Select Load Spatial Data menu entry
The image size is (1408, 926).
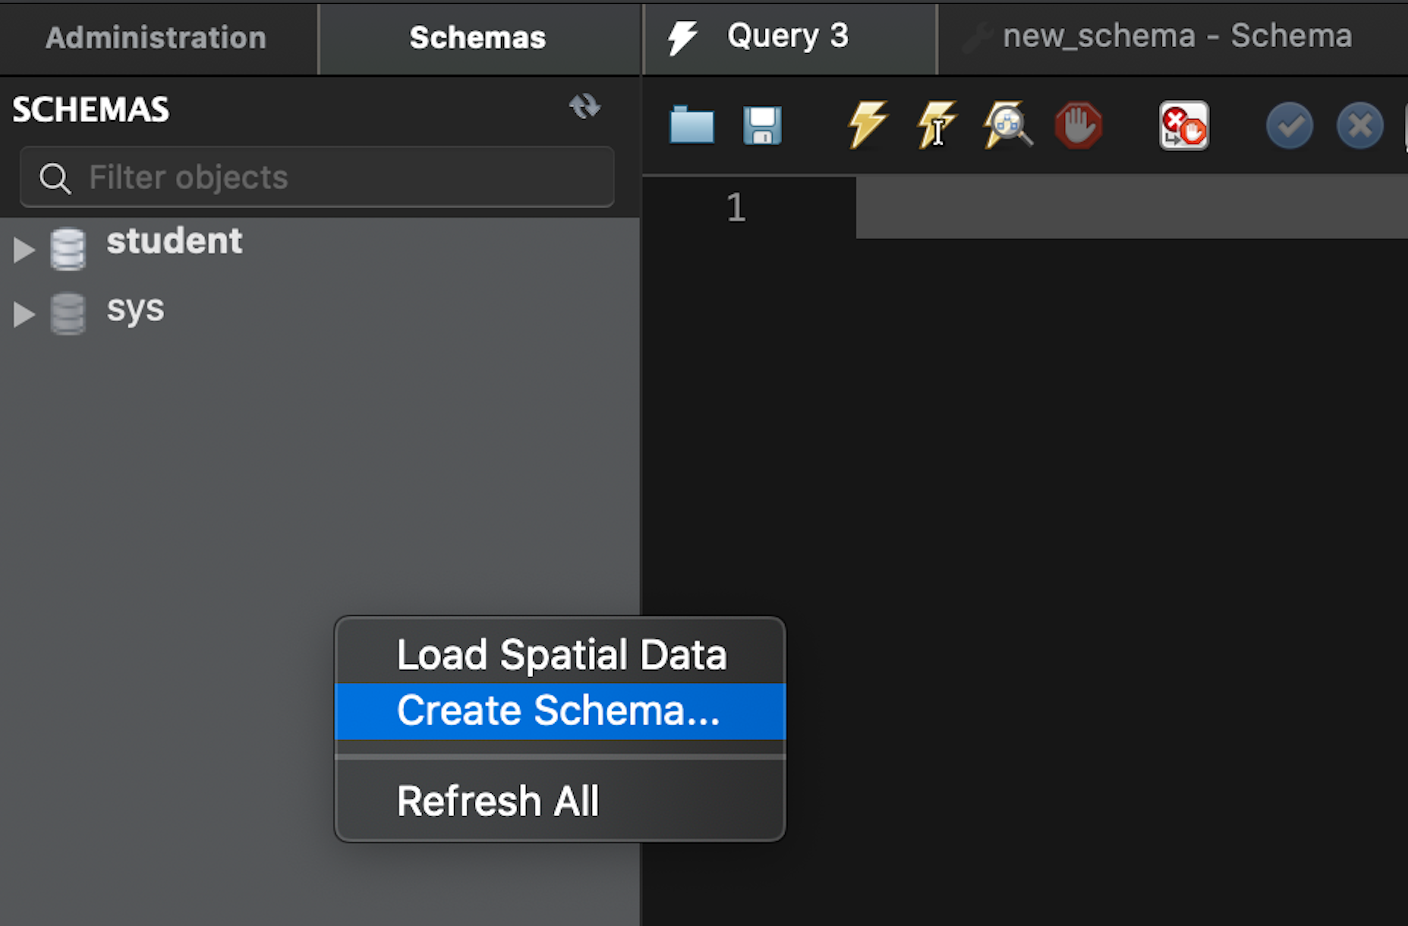click(x=561, y=655)
